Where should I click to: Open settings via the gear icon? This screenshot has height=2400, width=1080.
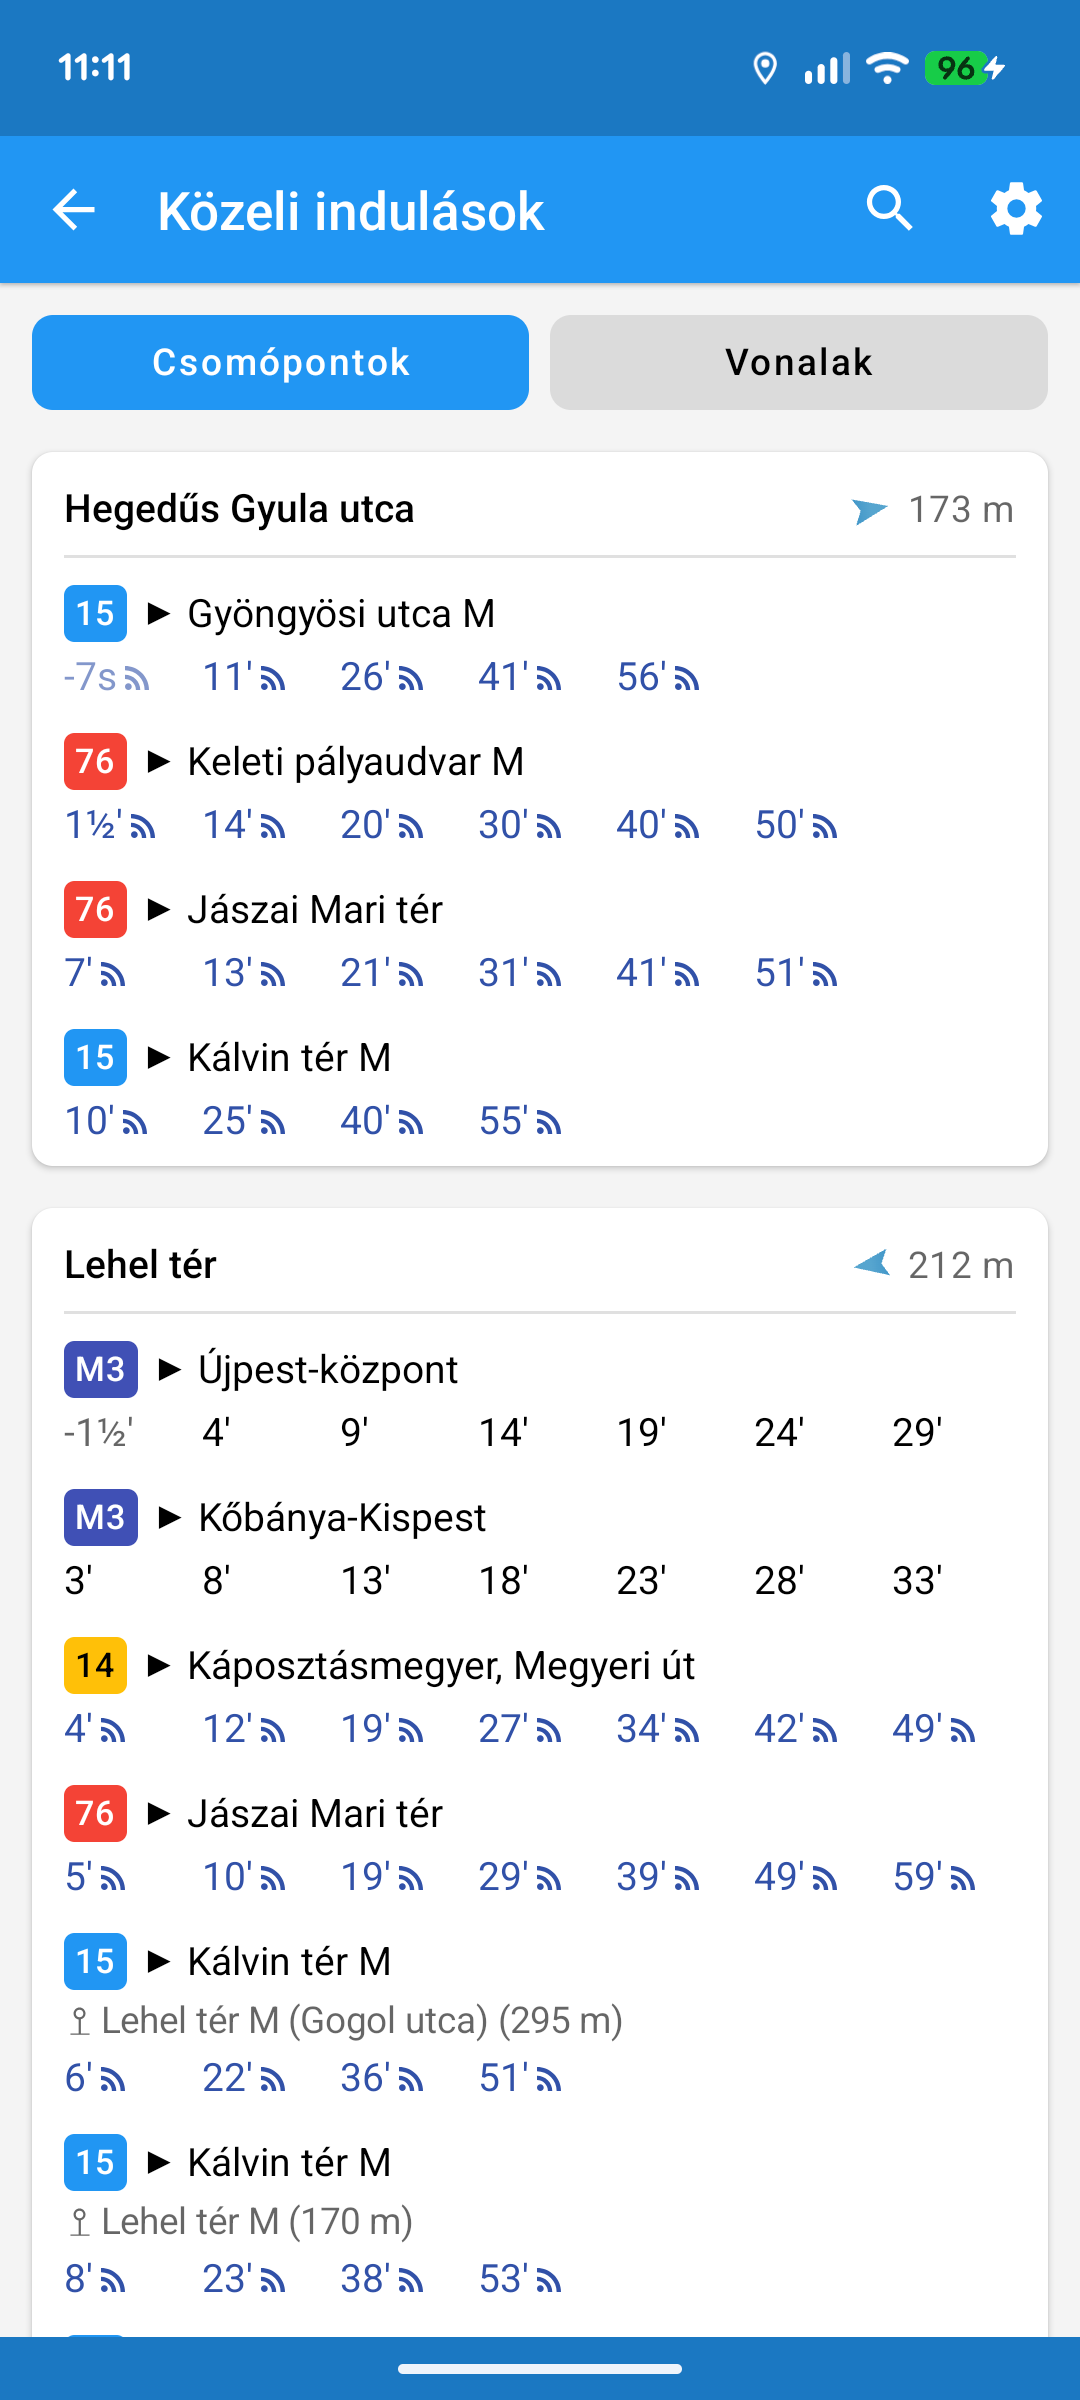coord(1016,209)
